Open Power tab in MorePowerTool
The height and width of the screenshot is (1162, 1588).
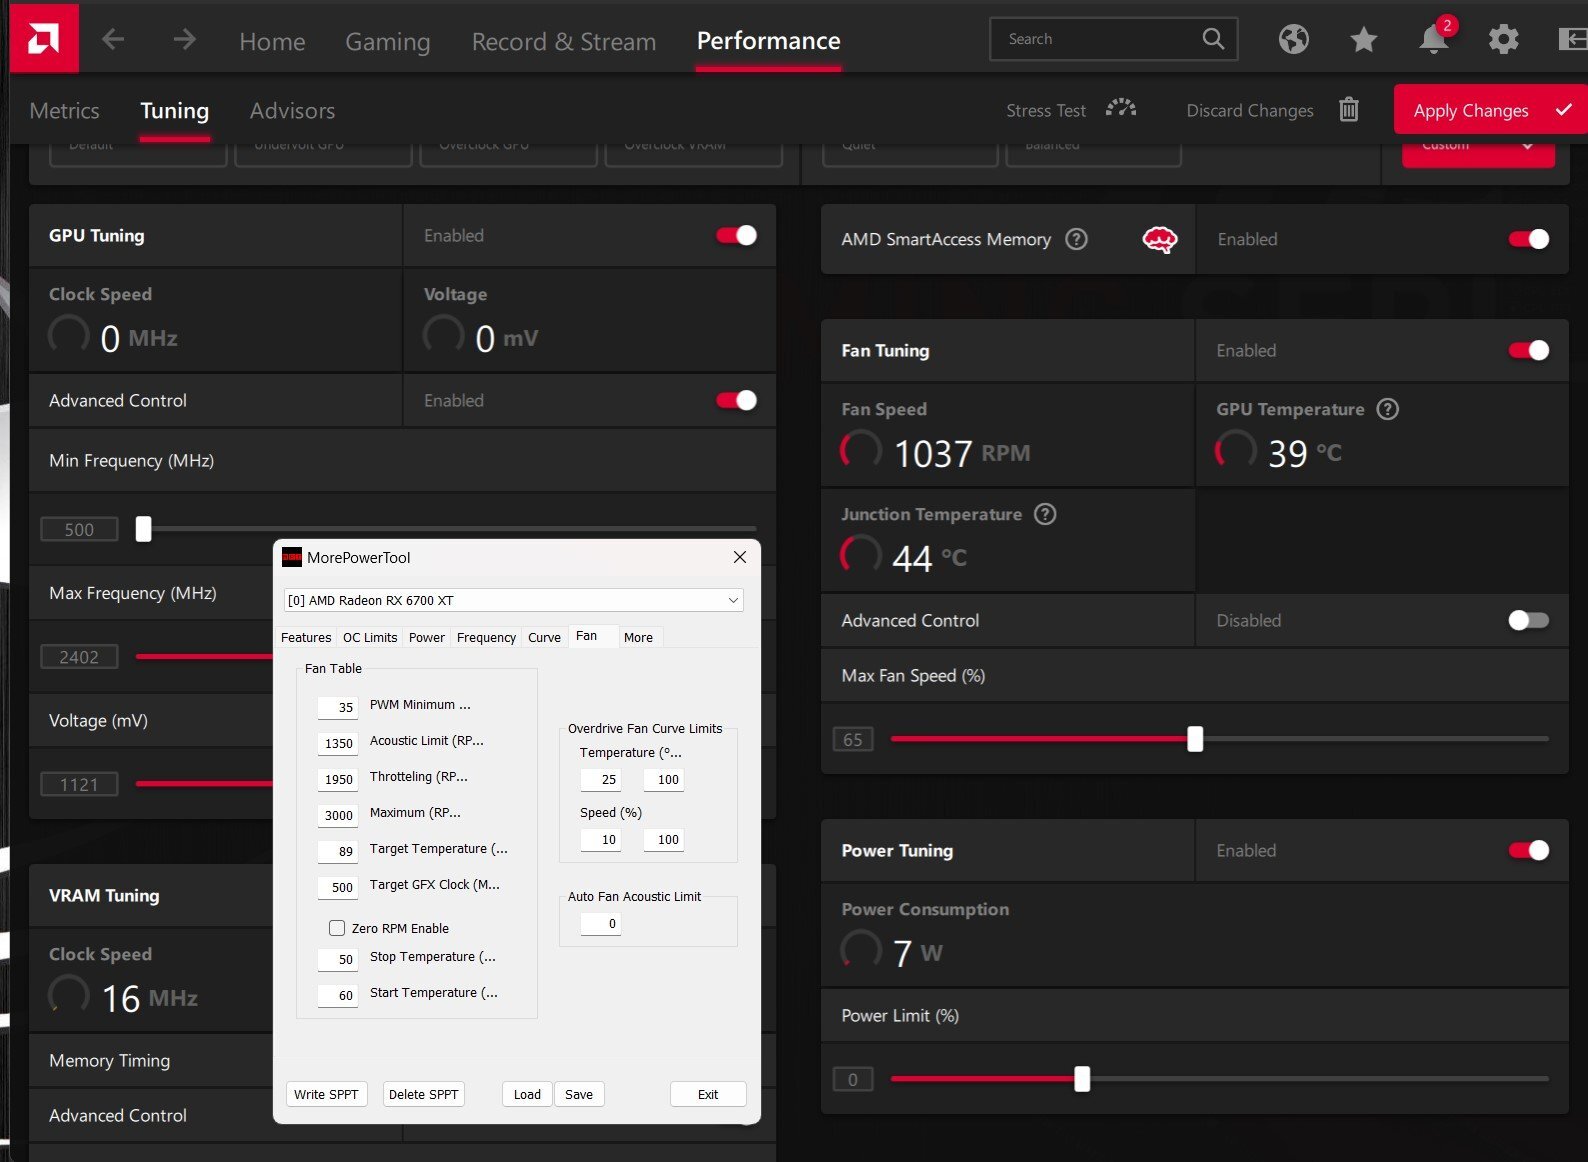427,637
